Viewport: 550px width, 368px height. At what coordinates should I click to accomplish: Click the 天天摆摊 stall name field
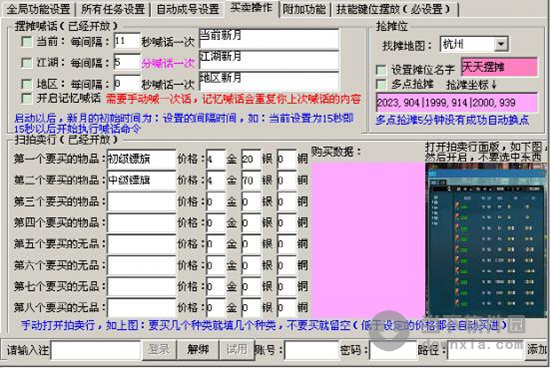(x=499, y=67)
